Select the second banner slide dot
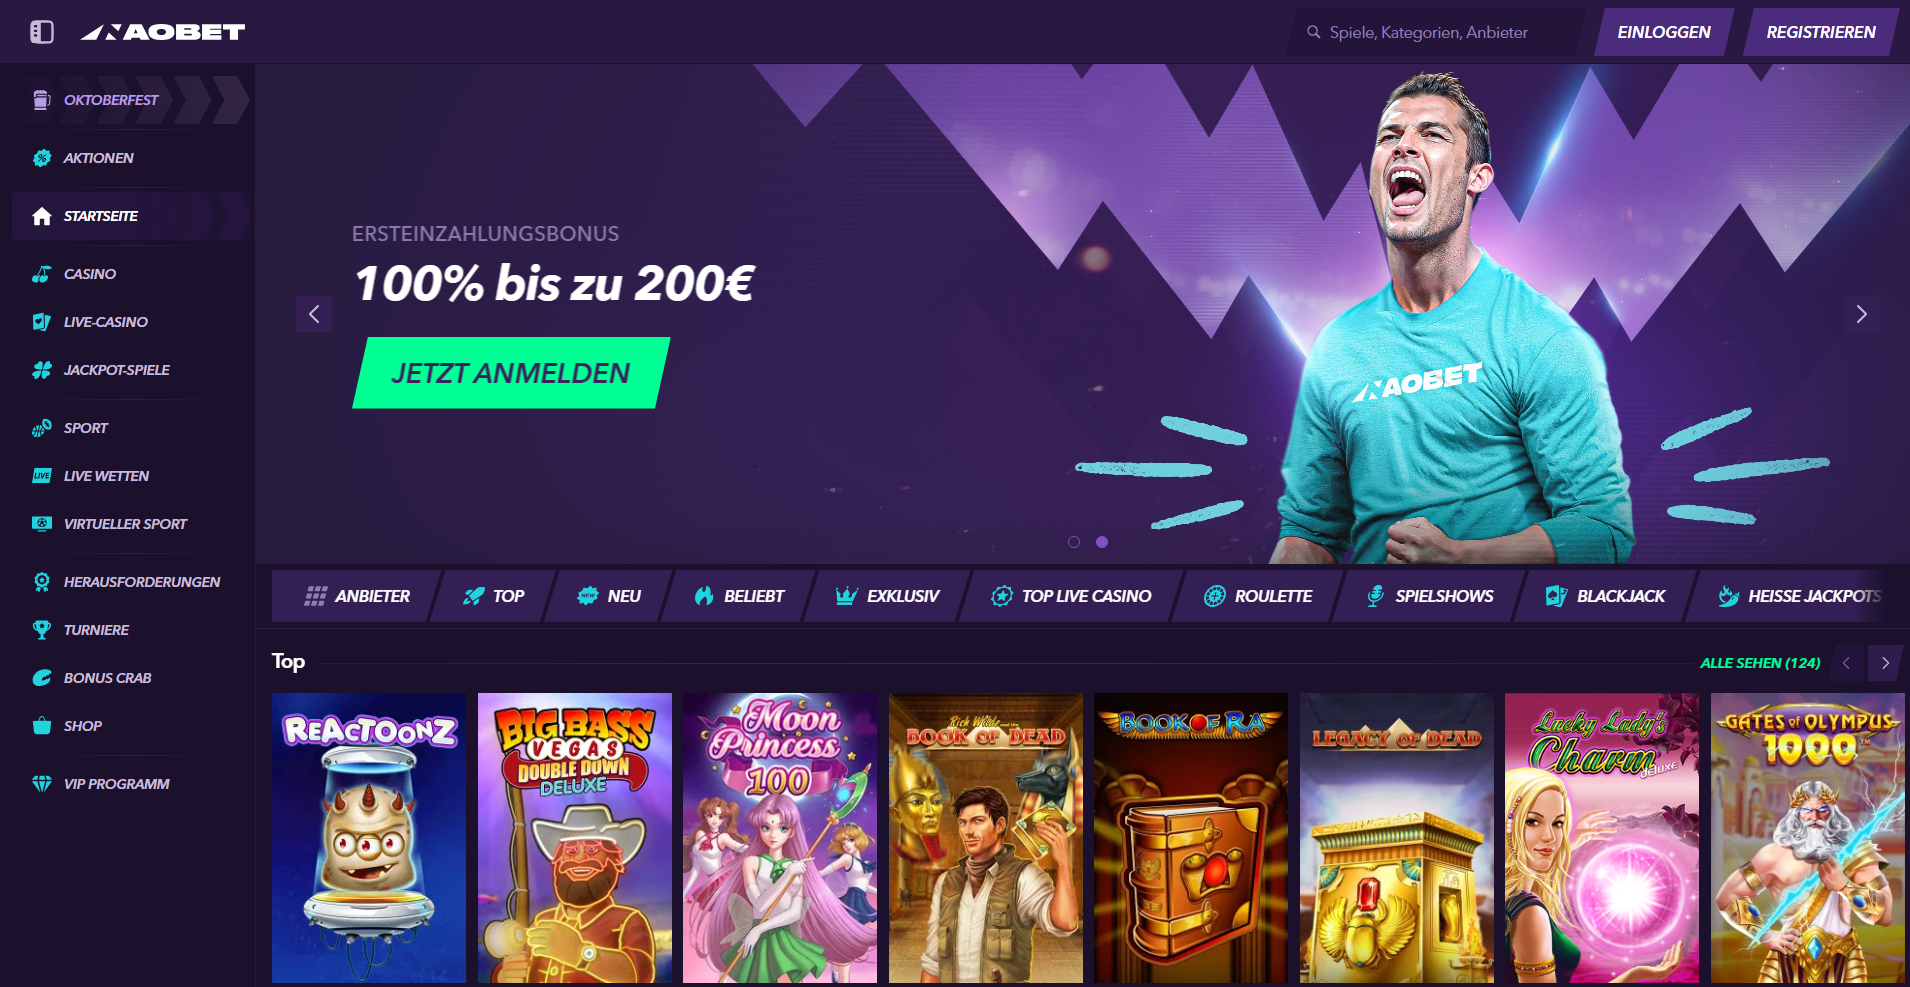Screen dimensions: 1910x987 pyautogui.click(x=1102, y=542)
